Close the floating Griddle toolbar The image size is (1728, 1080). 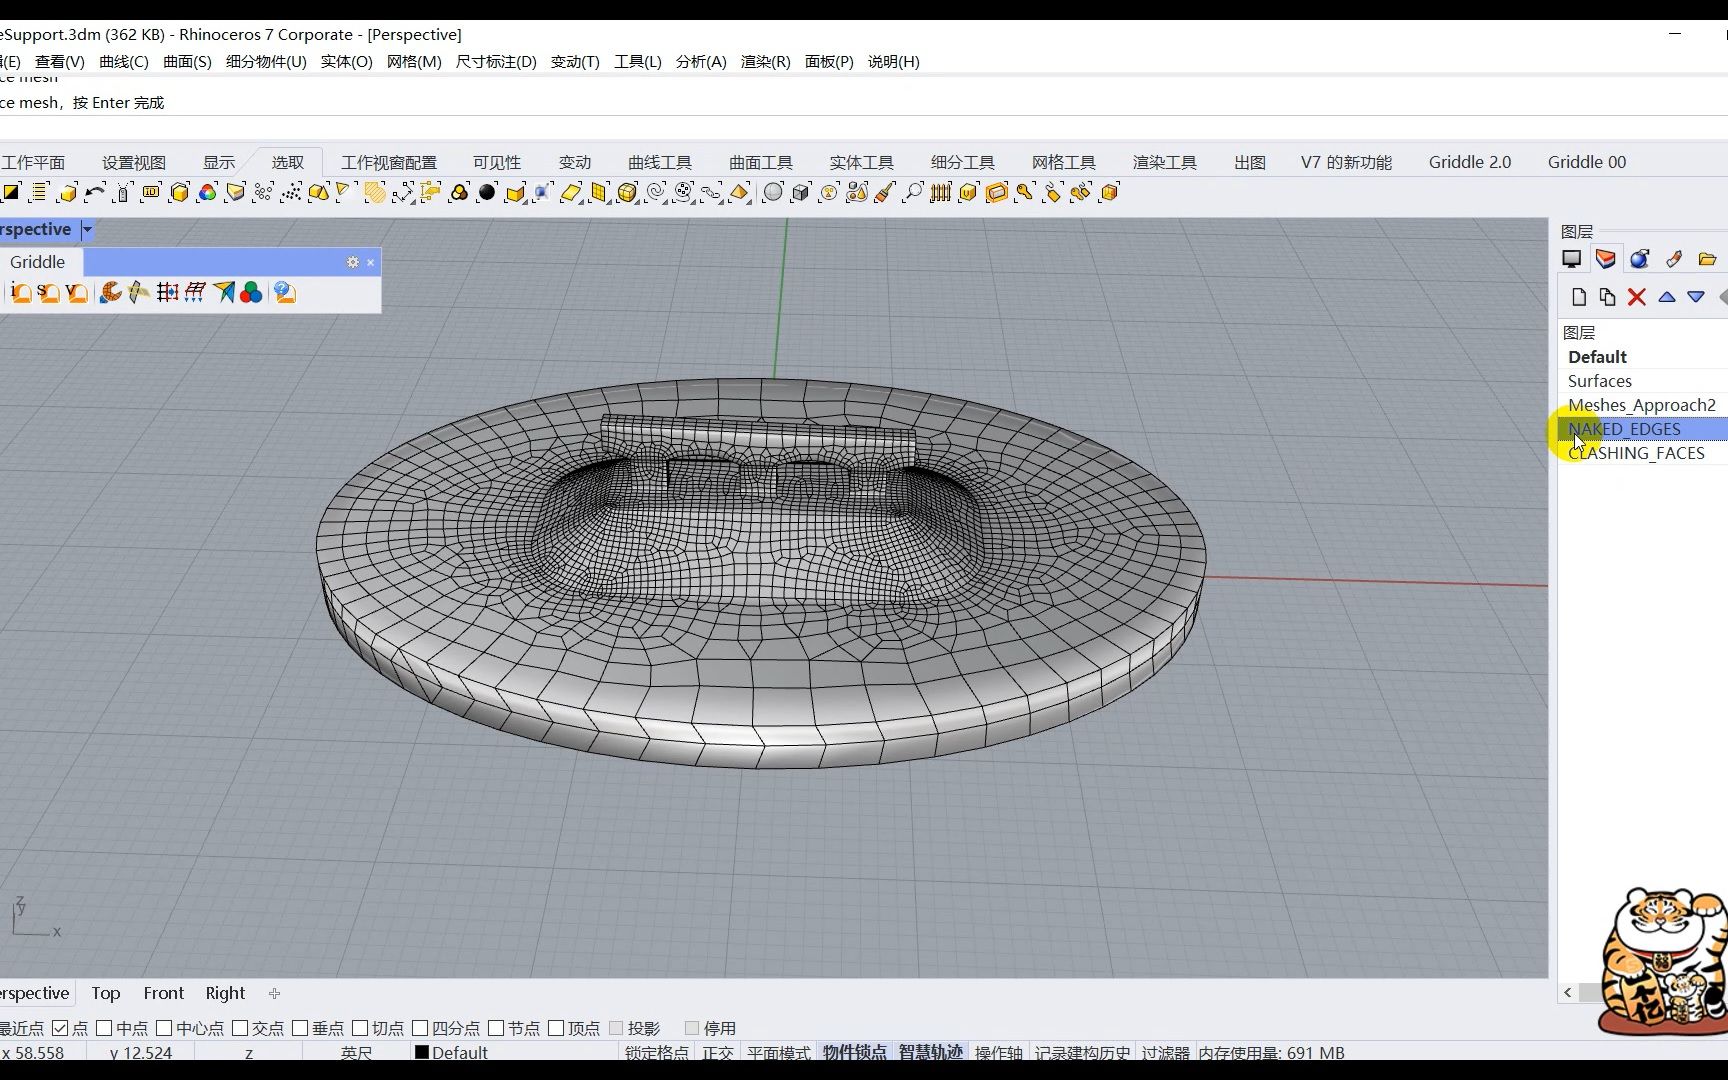click(370, 262)
